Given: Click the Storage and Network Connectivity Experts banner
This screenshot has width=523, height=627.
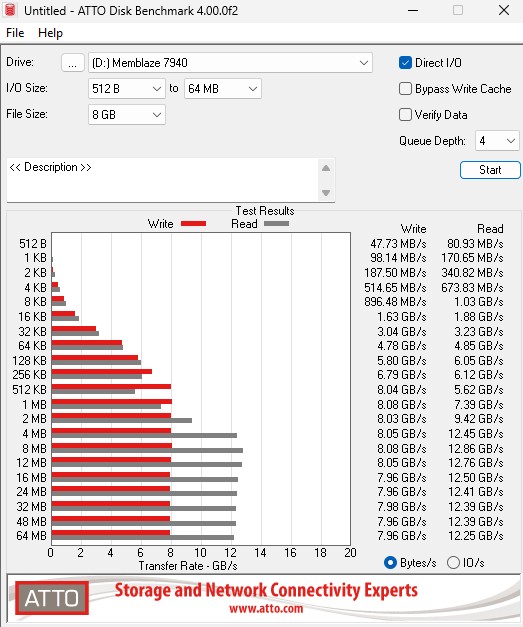Looking at the screenshot, I should pyautogui.click(x=266, y=590).
